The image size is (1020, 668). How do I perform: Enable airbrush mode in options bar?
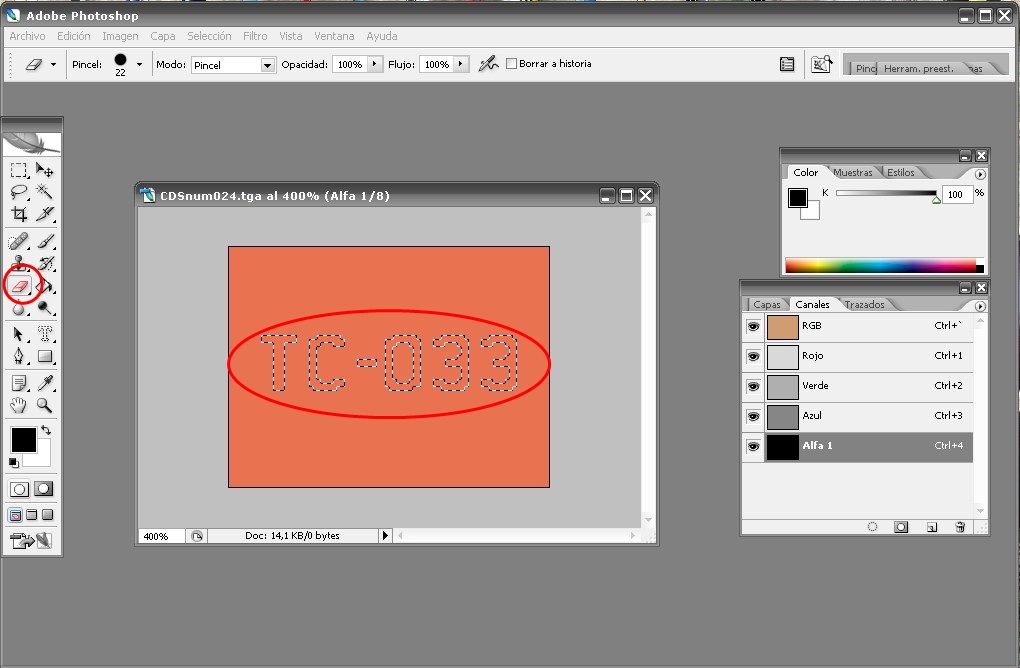coord(489,64)
